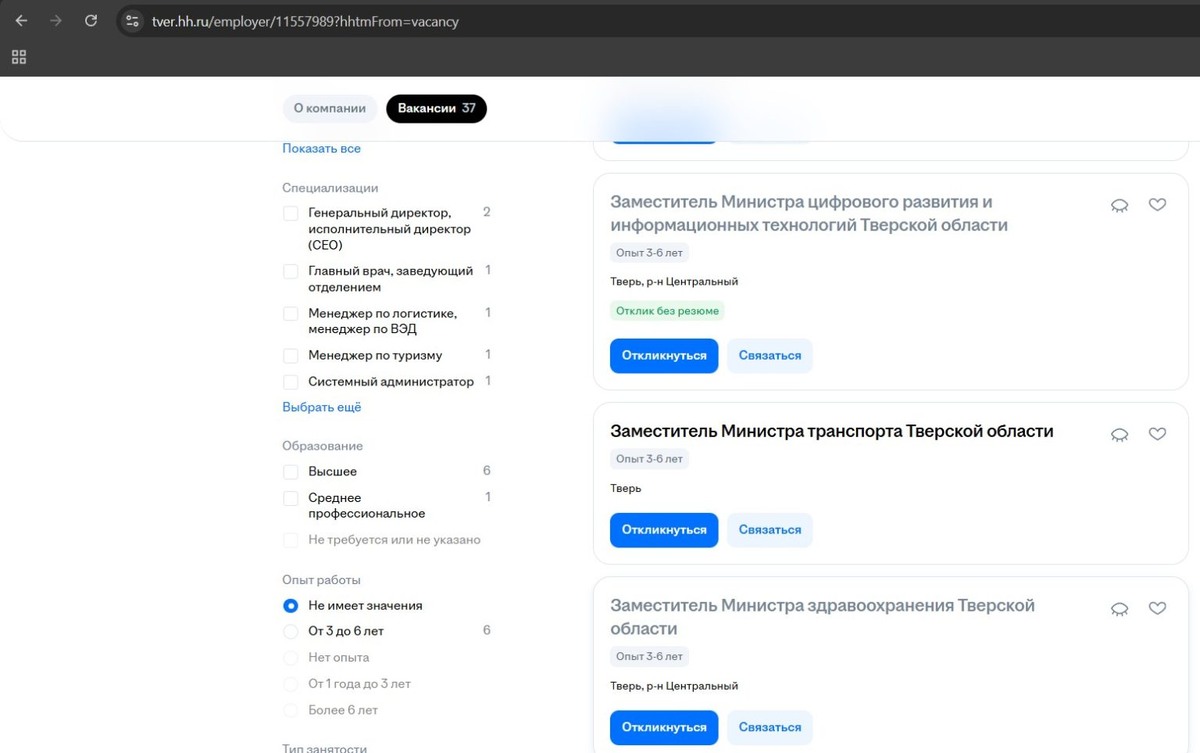
Task: Select Не имеет значения experience option
Action: [x=291, y=606]
